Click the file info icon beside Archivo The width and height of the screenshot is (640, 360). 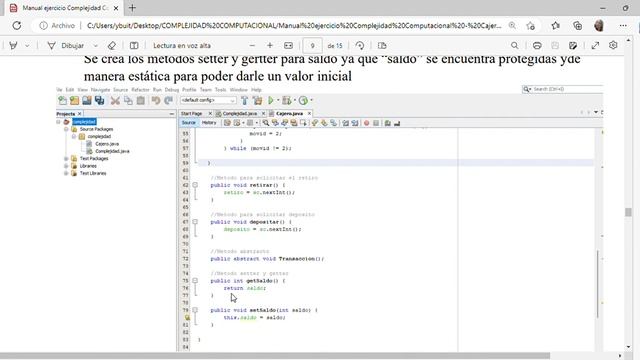point(43,25)
